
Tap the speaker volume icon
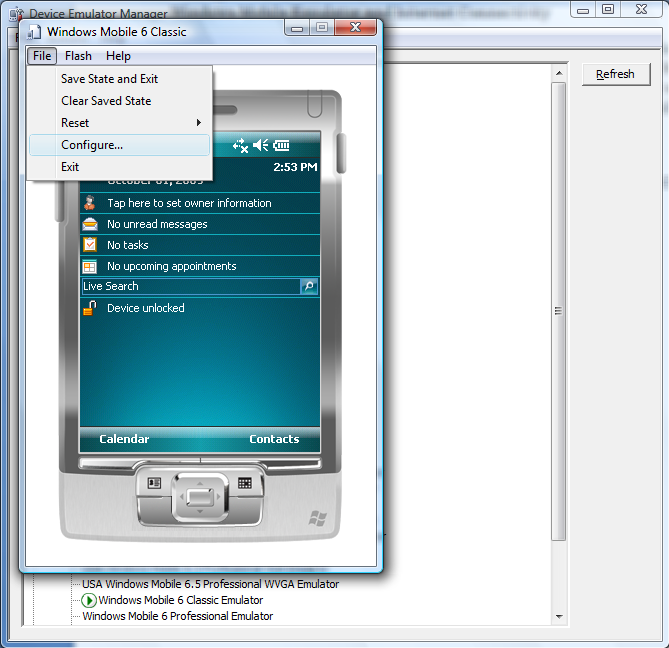pyautogui.click(x=260, y=145)
